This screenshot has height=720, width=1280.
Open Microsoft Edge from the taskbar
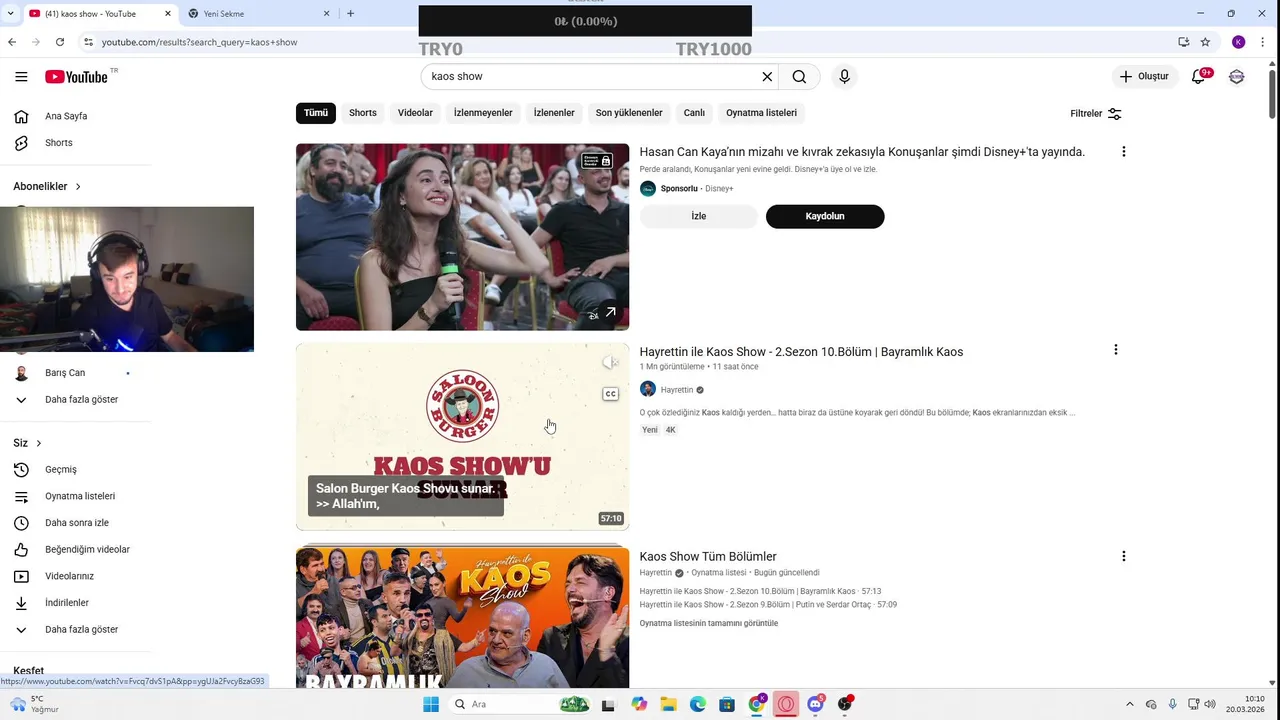coord(698,704)
